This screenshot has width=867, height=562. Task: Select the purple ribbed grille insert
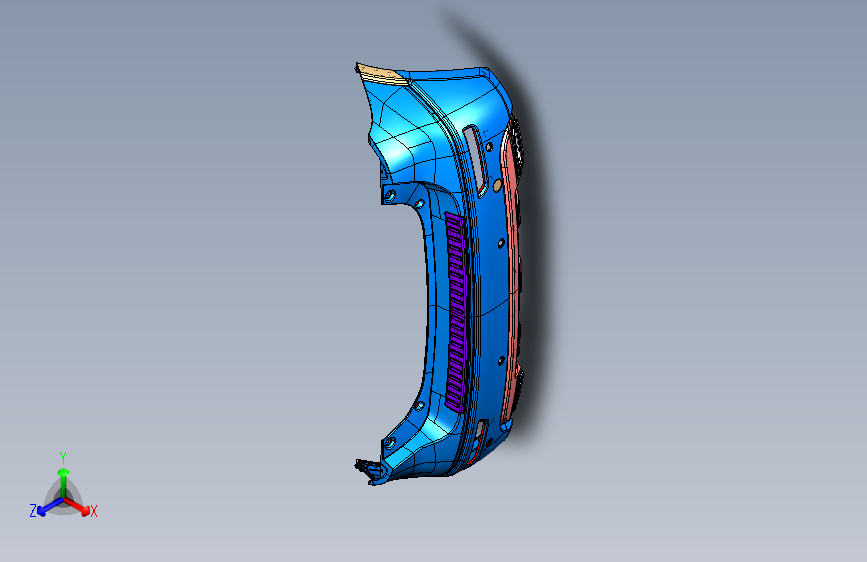456,313
